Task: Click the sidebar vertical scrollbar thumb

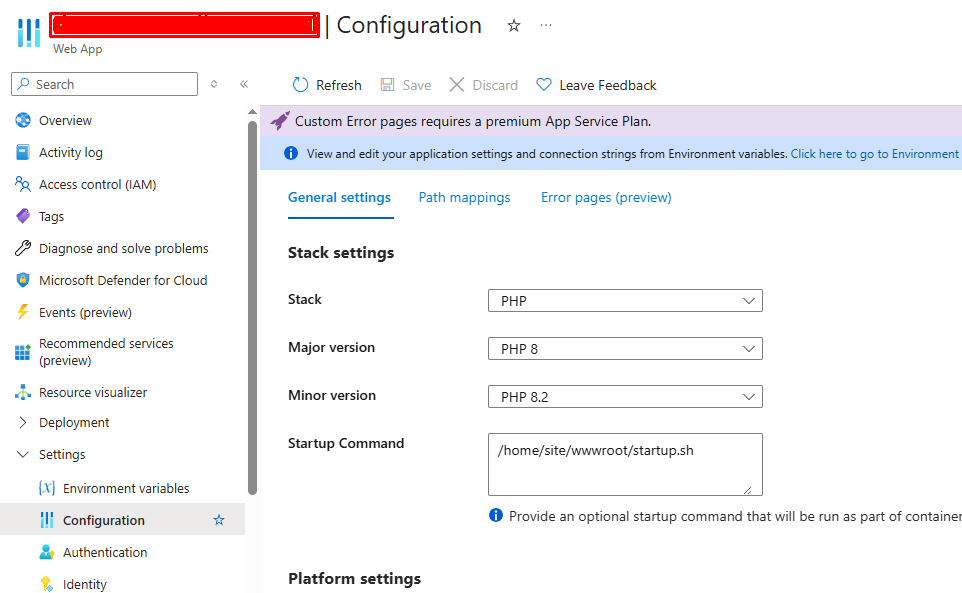Action: click(x=252, y=307)
